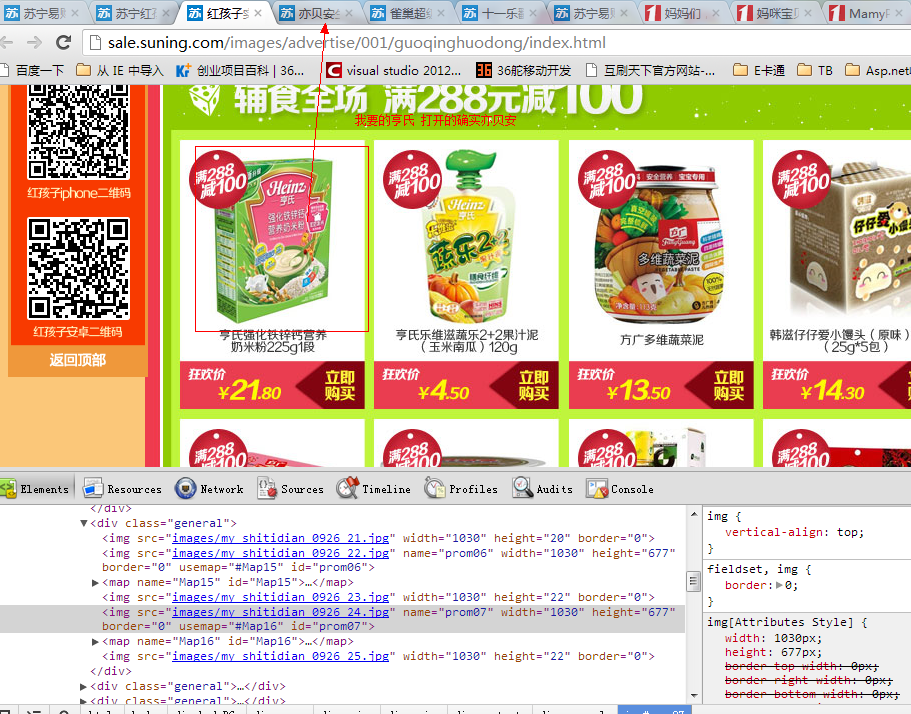The image size is (911, 714).
Task: Open the Resources panel in DevTools
Action: [x=123, y=489]
